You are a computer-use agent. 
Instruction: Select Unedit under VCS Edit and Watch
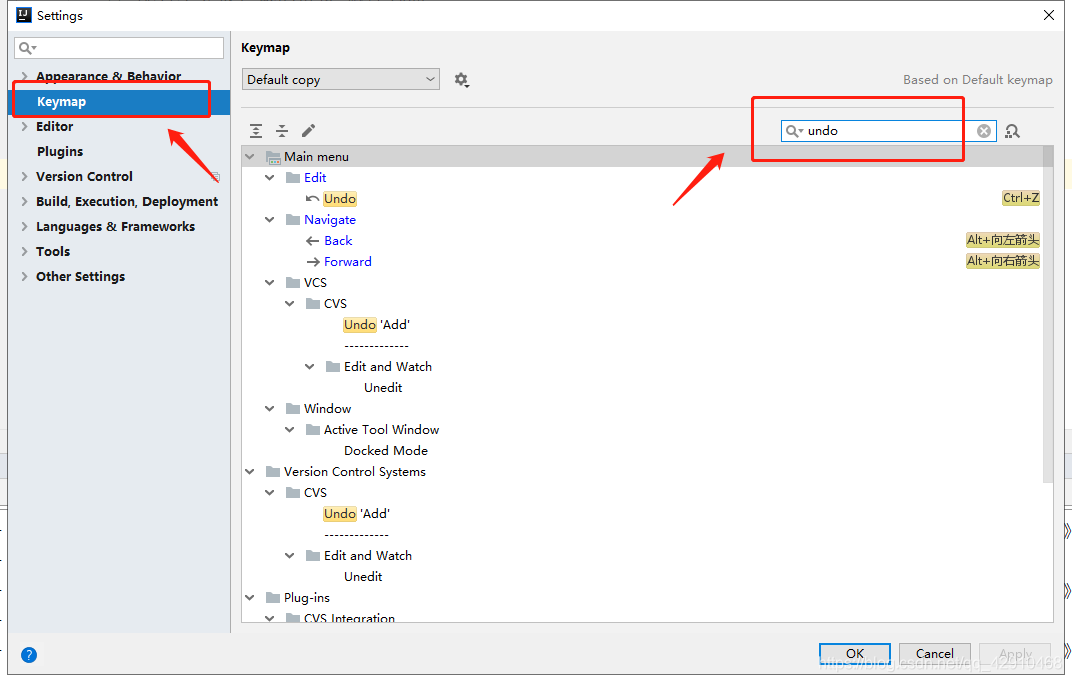(384, 387)
